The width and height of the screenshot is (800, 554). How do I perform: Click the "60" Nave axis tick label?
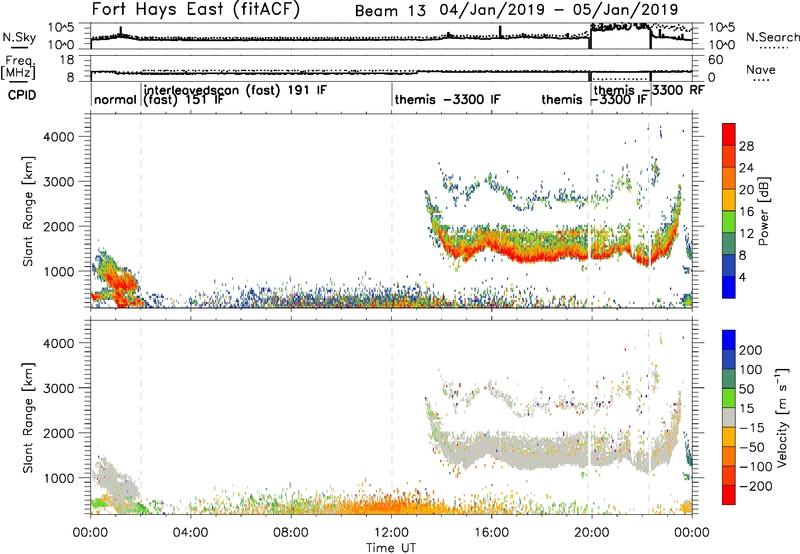tap(715, 60)
